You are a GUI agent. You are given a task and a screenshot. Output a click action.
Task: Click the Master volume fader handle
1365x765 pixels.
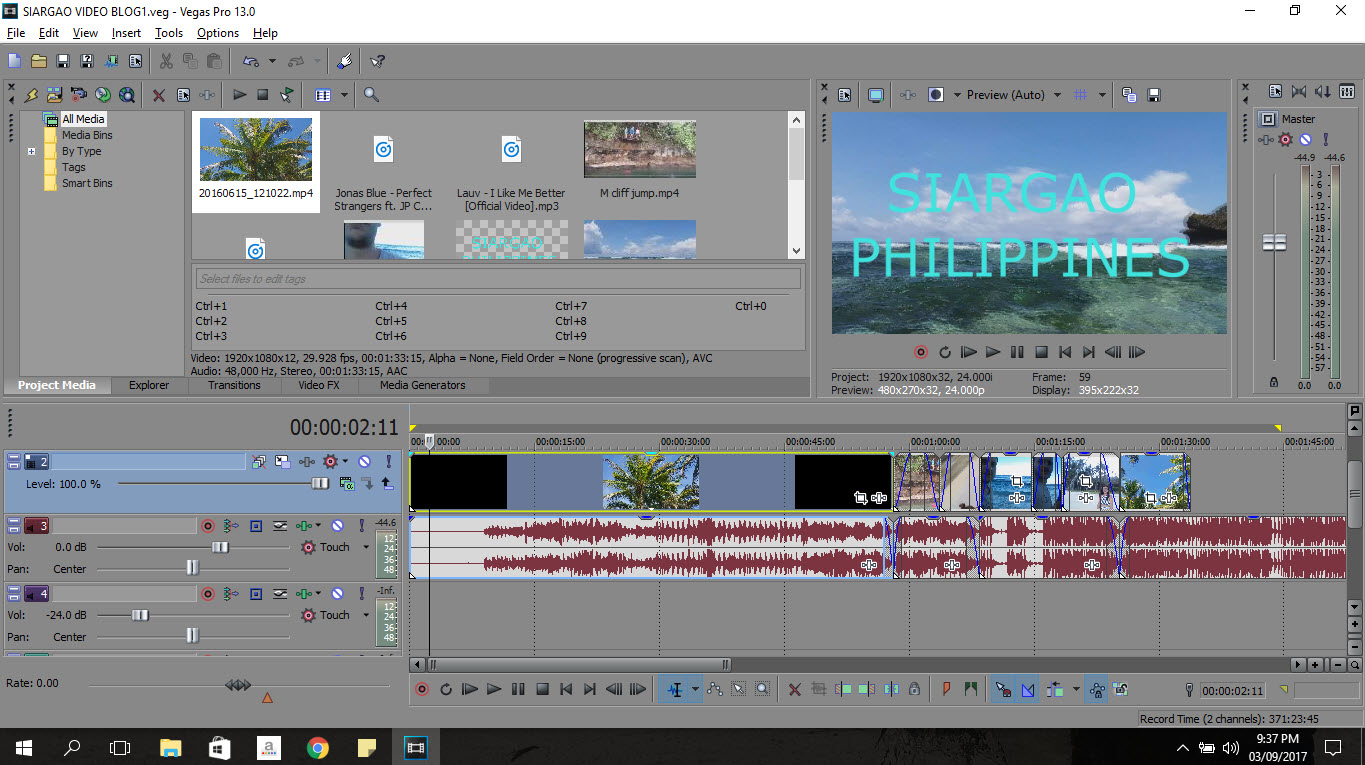click(1274, 243)
